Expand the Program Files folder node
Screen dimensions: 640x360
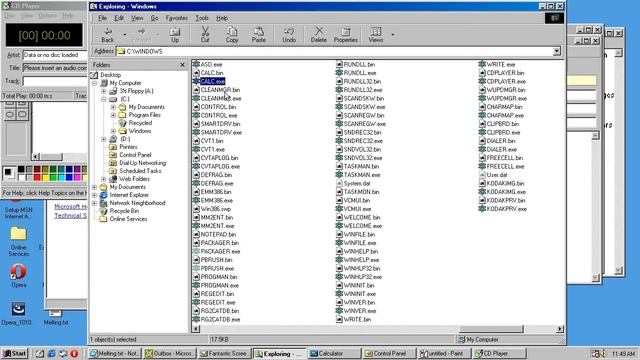pos(113,115)
